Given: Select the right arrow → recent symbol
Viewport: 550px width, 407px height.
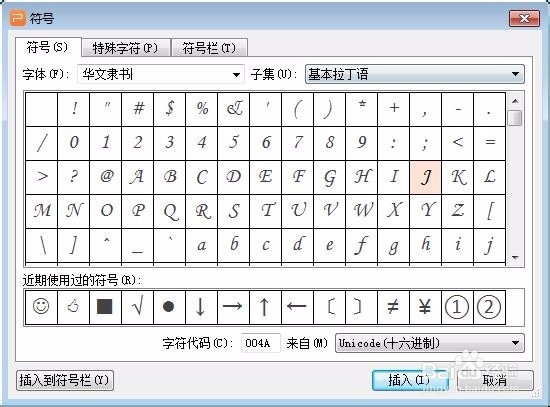Looking at the screenshot, I should click(x=233, y=307).
